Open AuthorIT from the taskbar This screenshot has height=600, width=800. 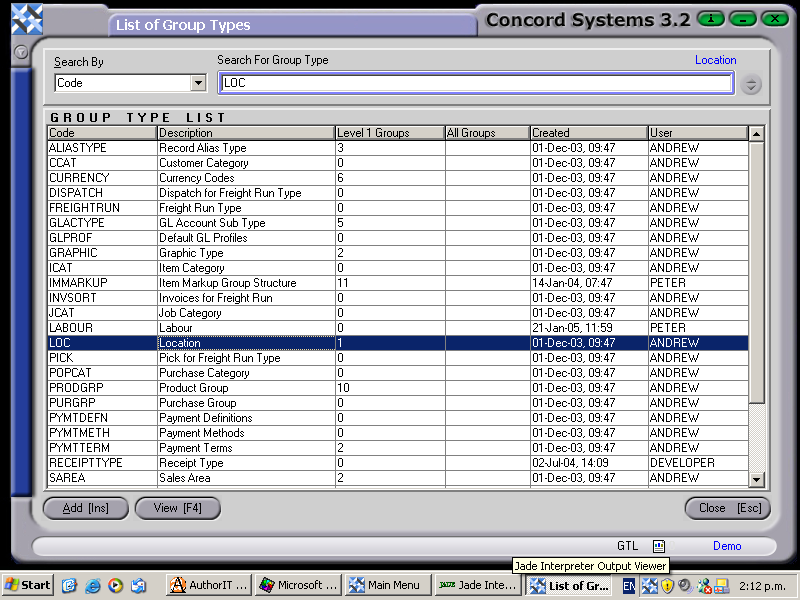[207, 585]
